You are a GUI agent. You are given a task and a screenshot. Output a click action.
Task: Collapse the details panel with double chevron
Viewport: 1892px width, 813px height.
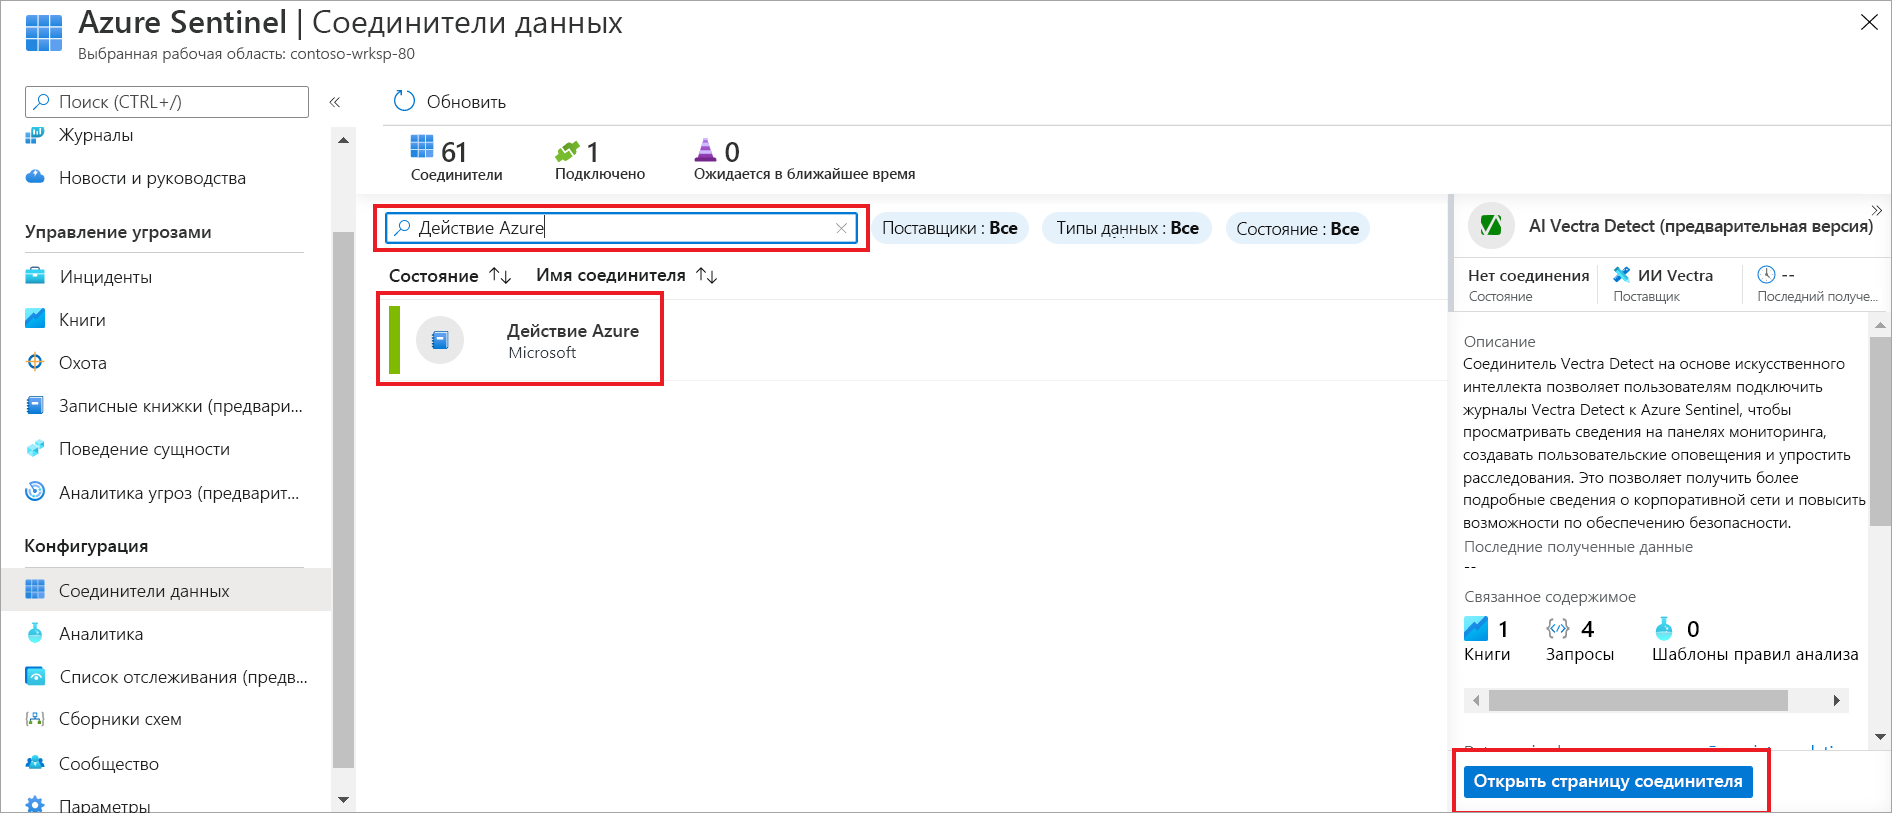coord(1876,210)
